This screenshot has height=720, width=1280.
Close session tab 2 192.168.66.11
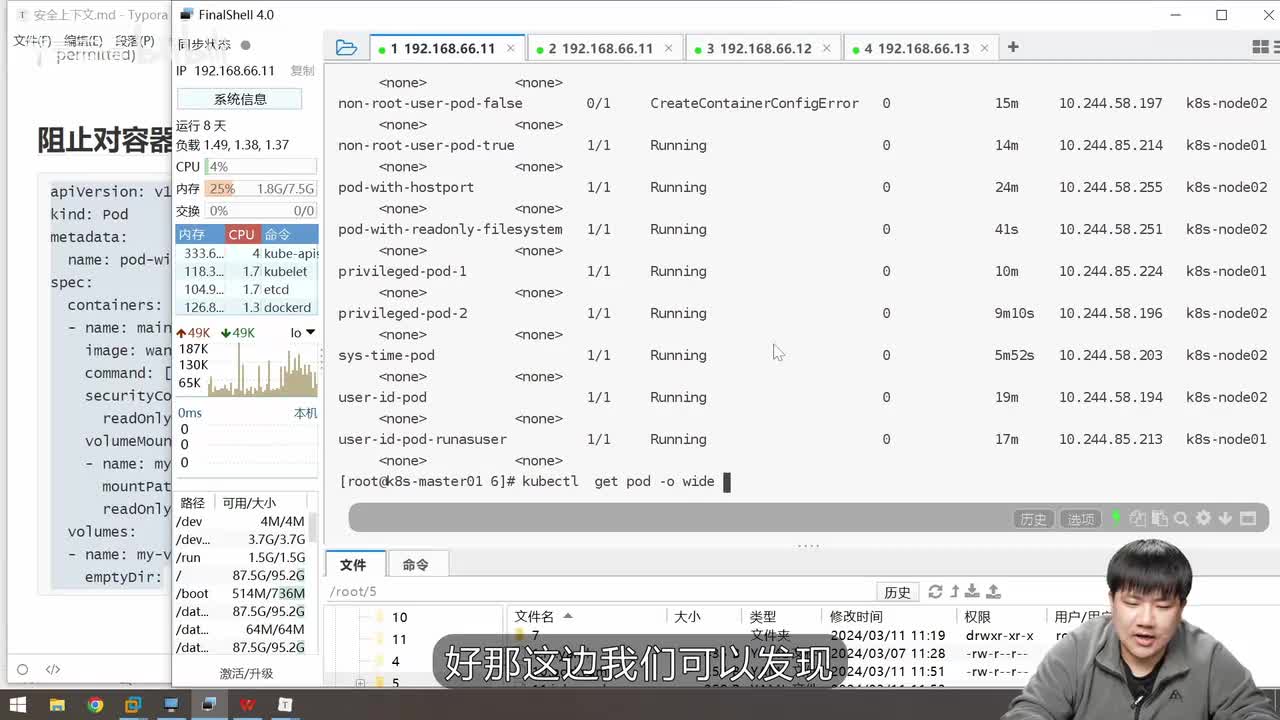coord(668,48)
